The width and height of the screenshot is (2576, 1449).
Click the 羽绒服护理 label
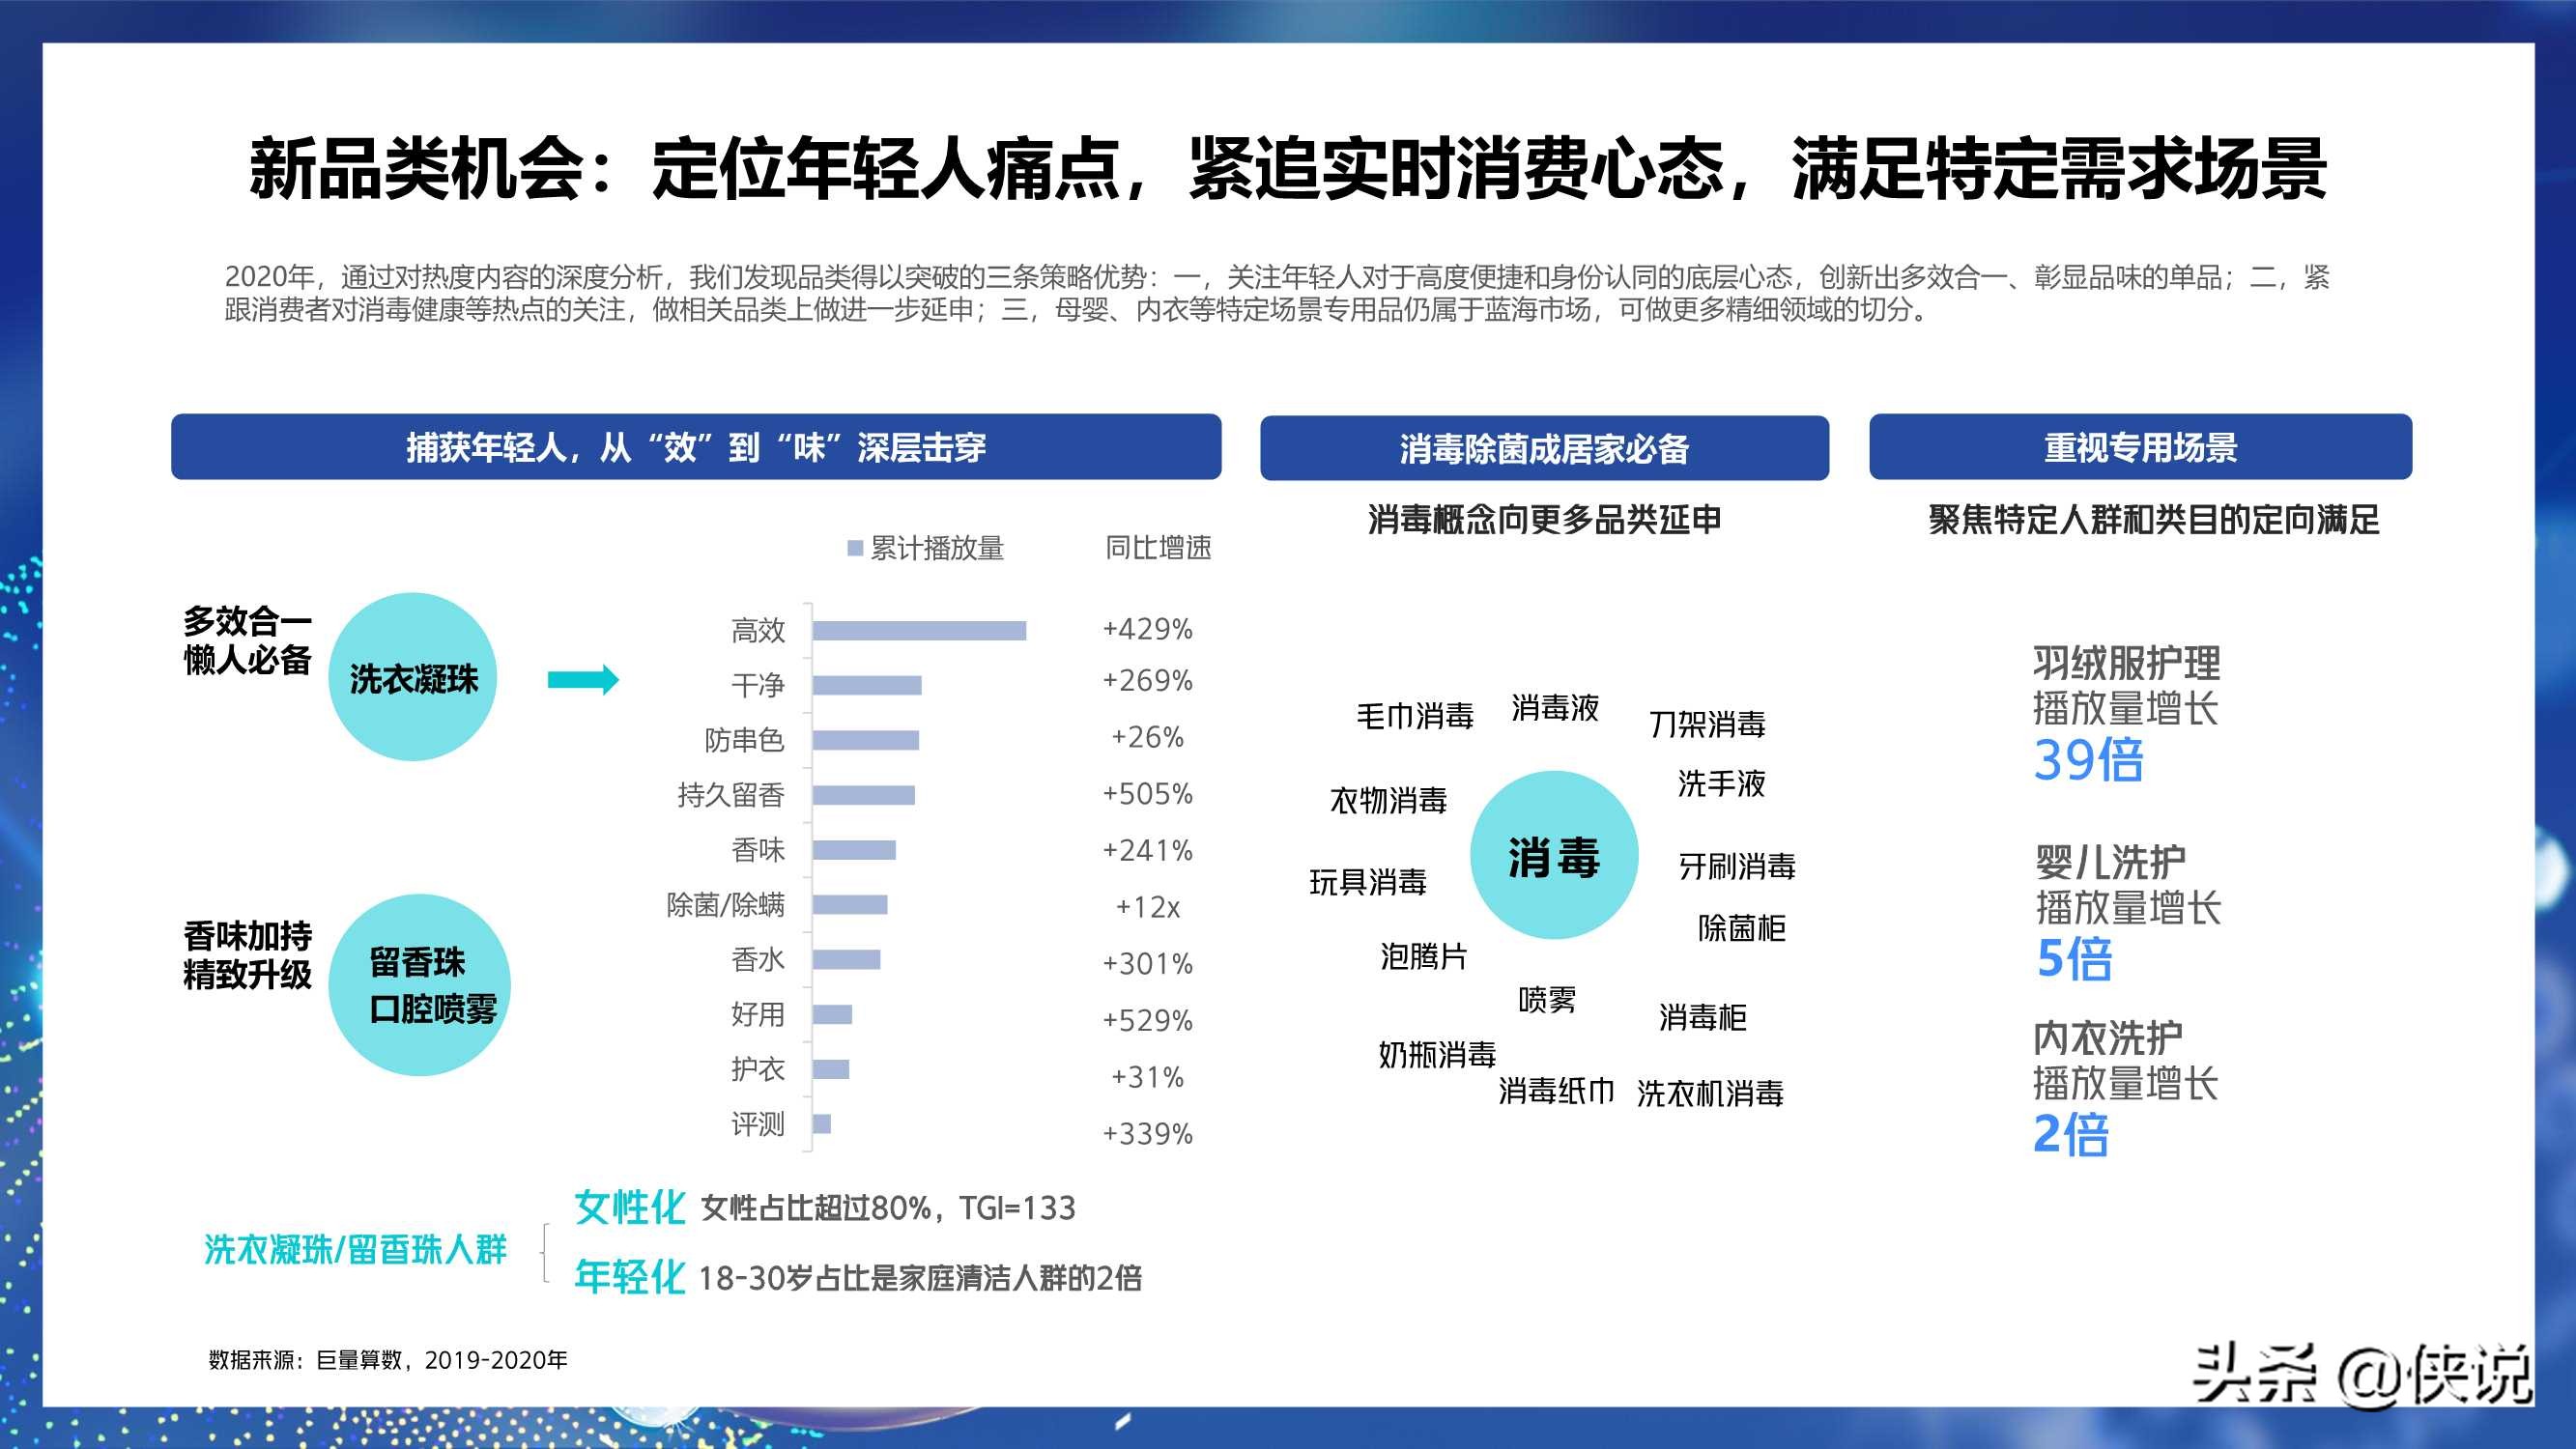coord(2126,663)
